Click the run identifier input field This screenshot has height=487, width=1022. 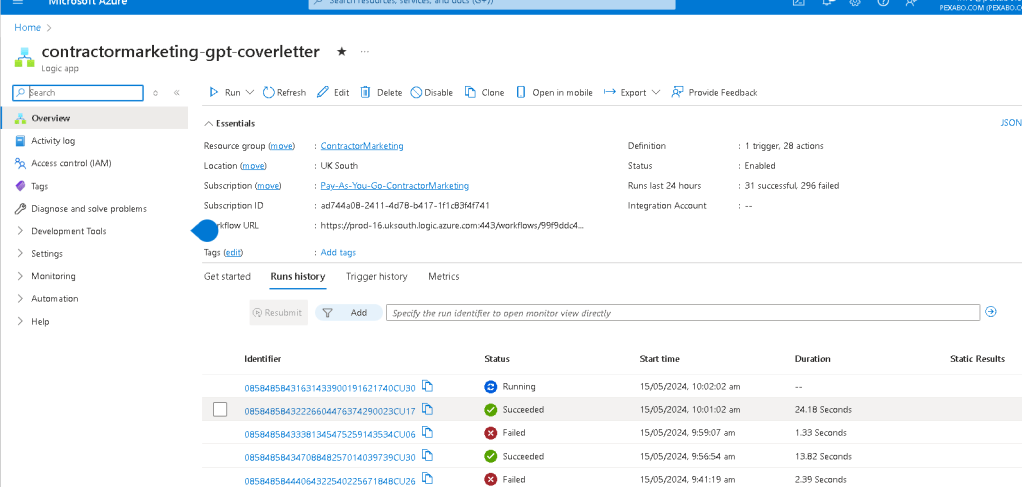tap(682, 313)
